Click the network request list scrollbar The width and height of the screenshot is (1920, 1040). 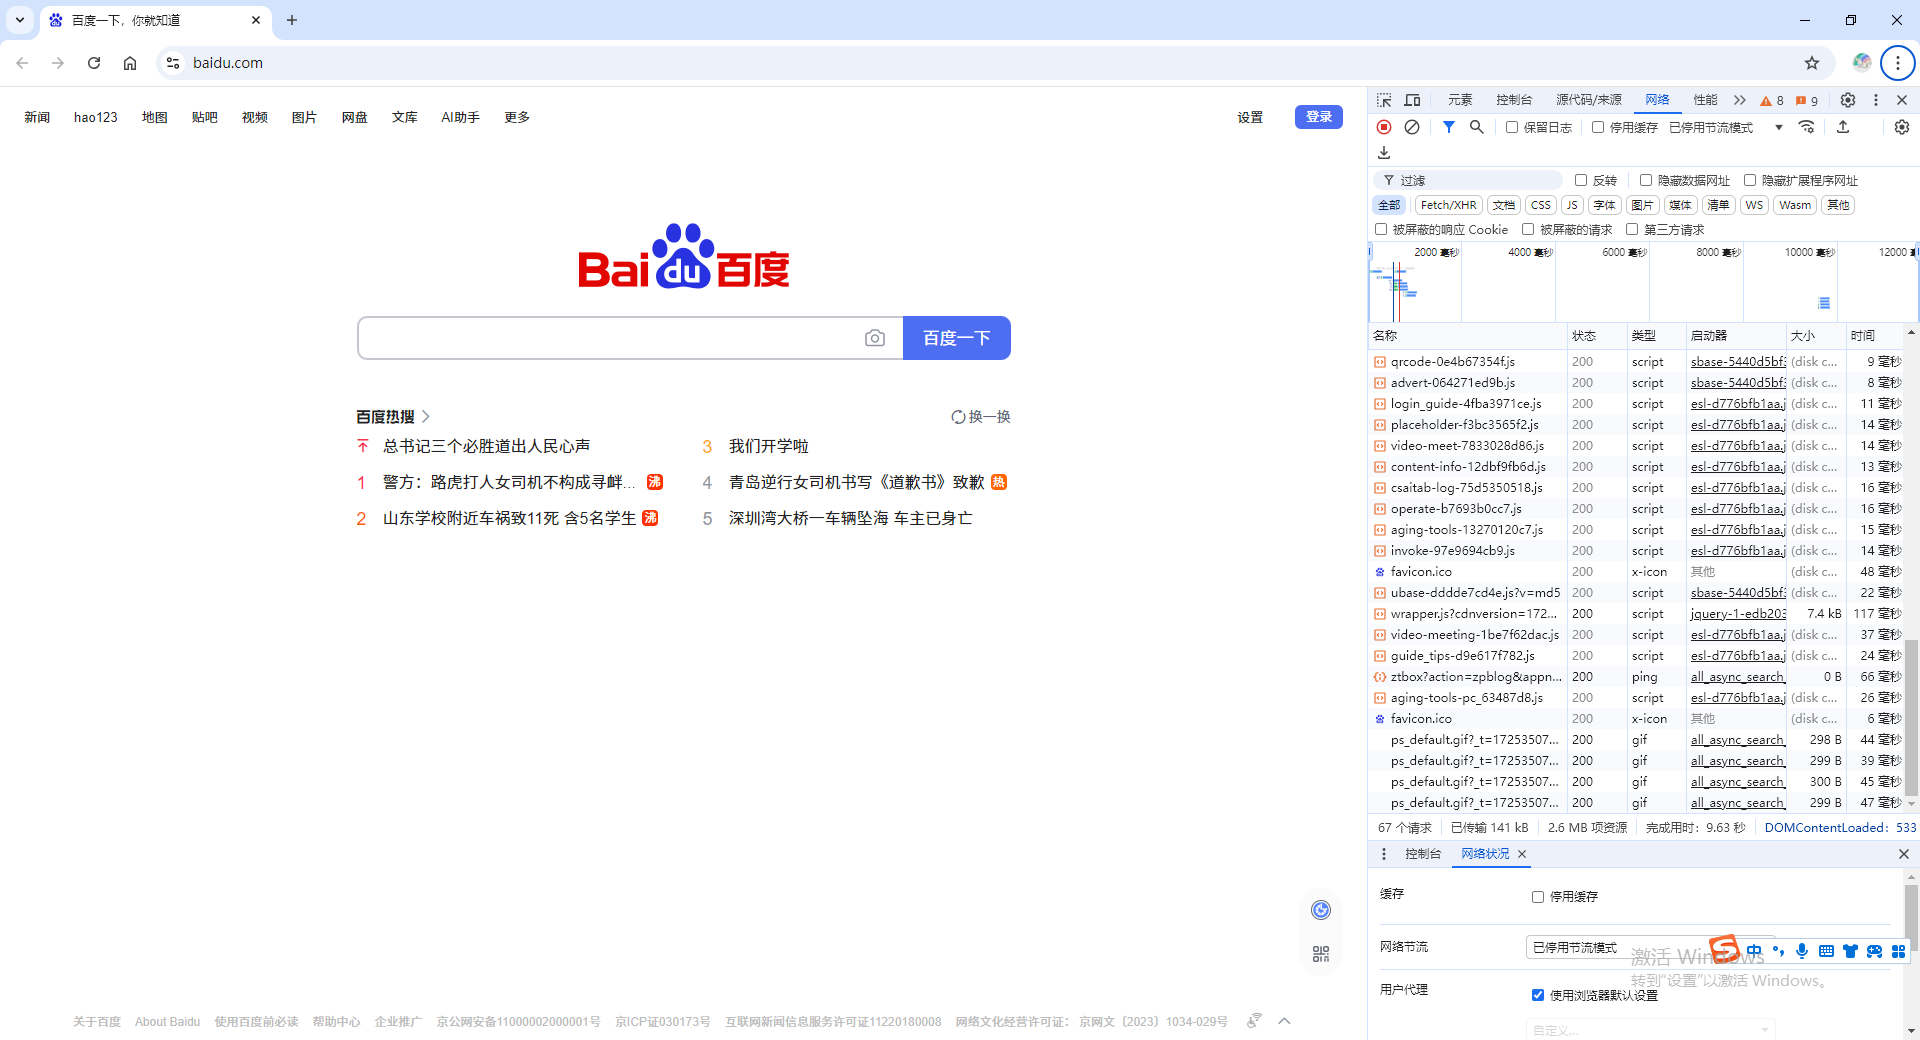point(1911,717)
